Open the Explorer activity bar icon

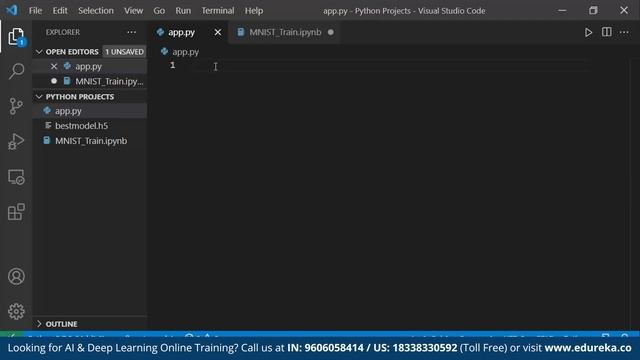tap(16, 37)
